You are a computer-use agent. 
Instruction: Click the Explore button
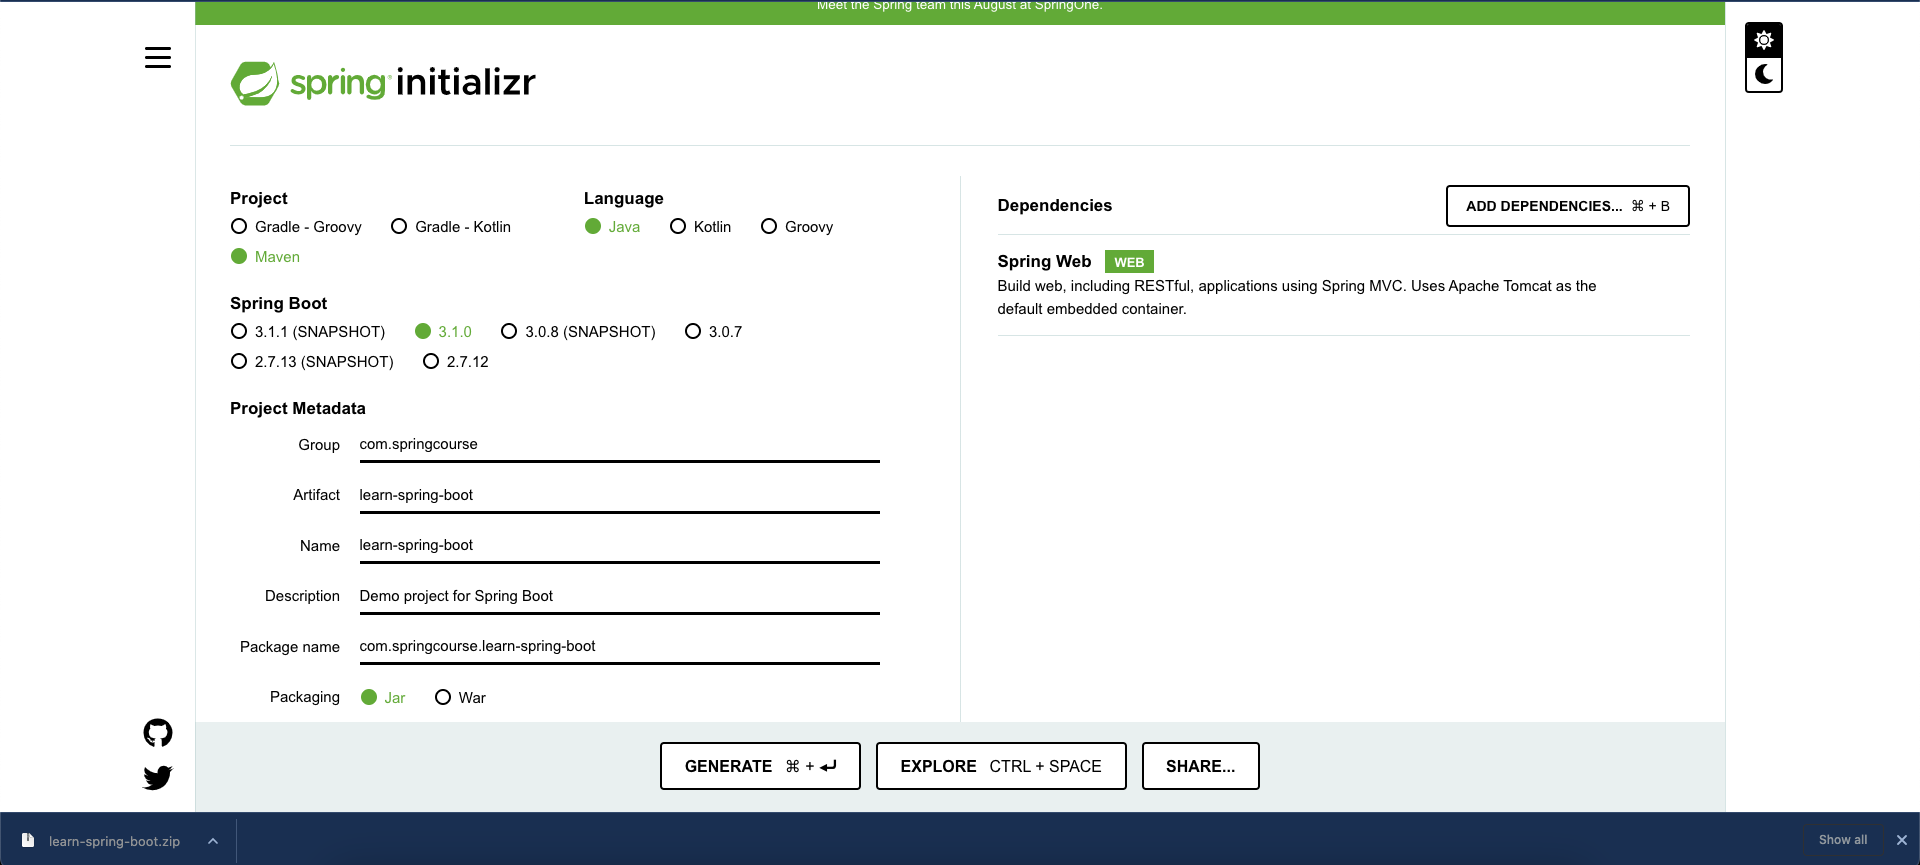[x=1001, y=766]
